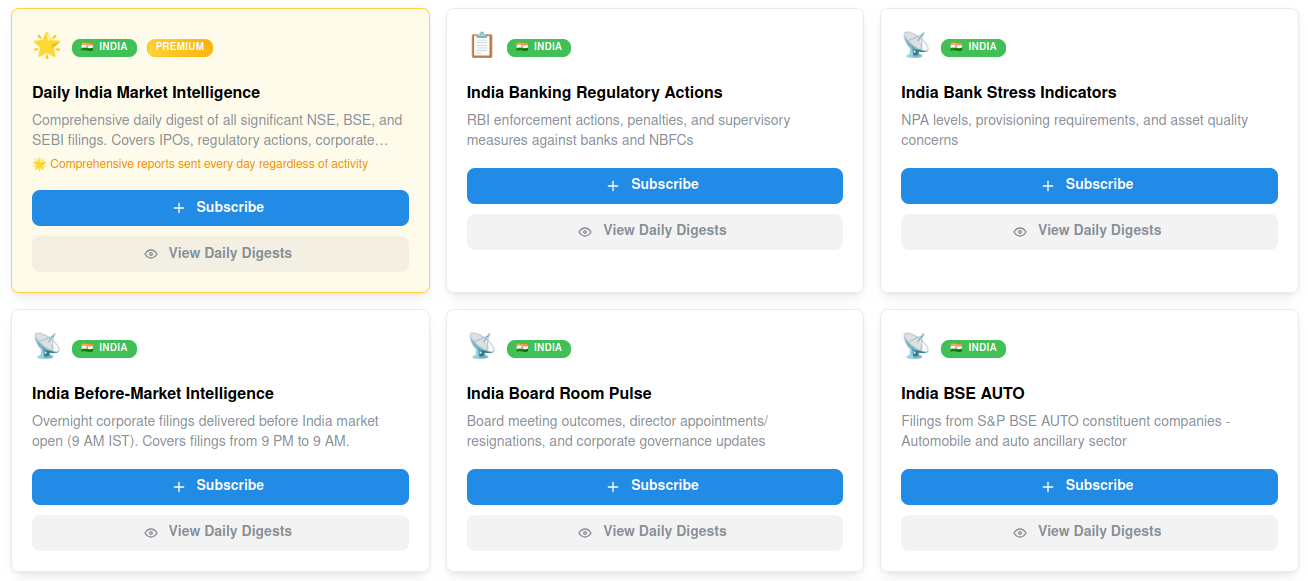Click the satellite icon on India BSE AUTO card

pos(916,347)
